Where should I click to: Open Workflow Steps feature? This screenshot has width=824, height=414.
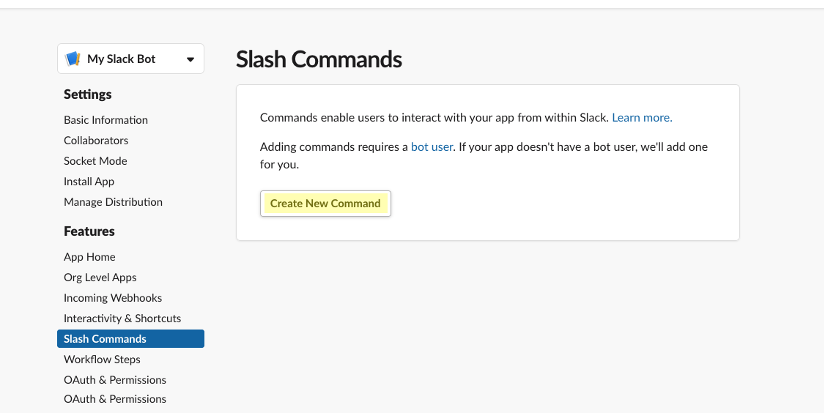pyautogui.click(x=102, y=359)
